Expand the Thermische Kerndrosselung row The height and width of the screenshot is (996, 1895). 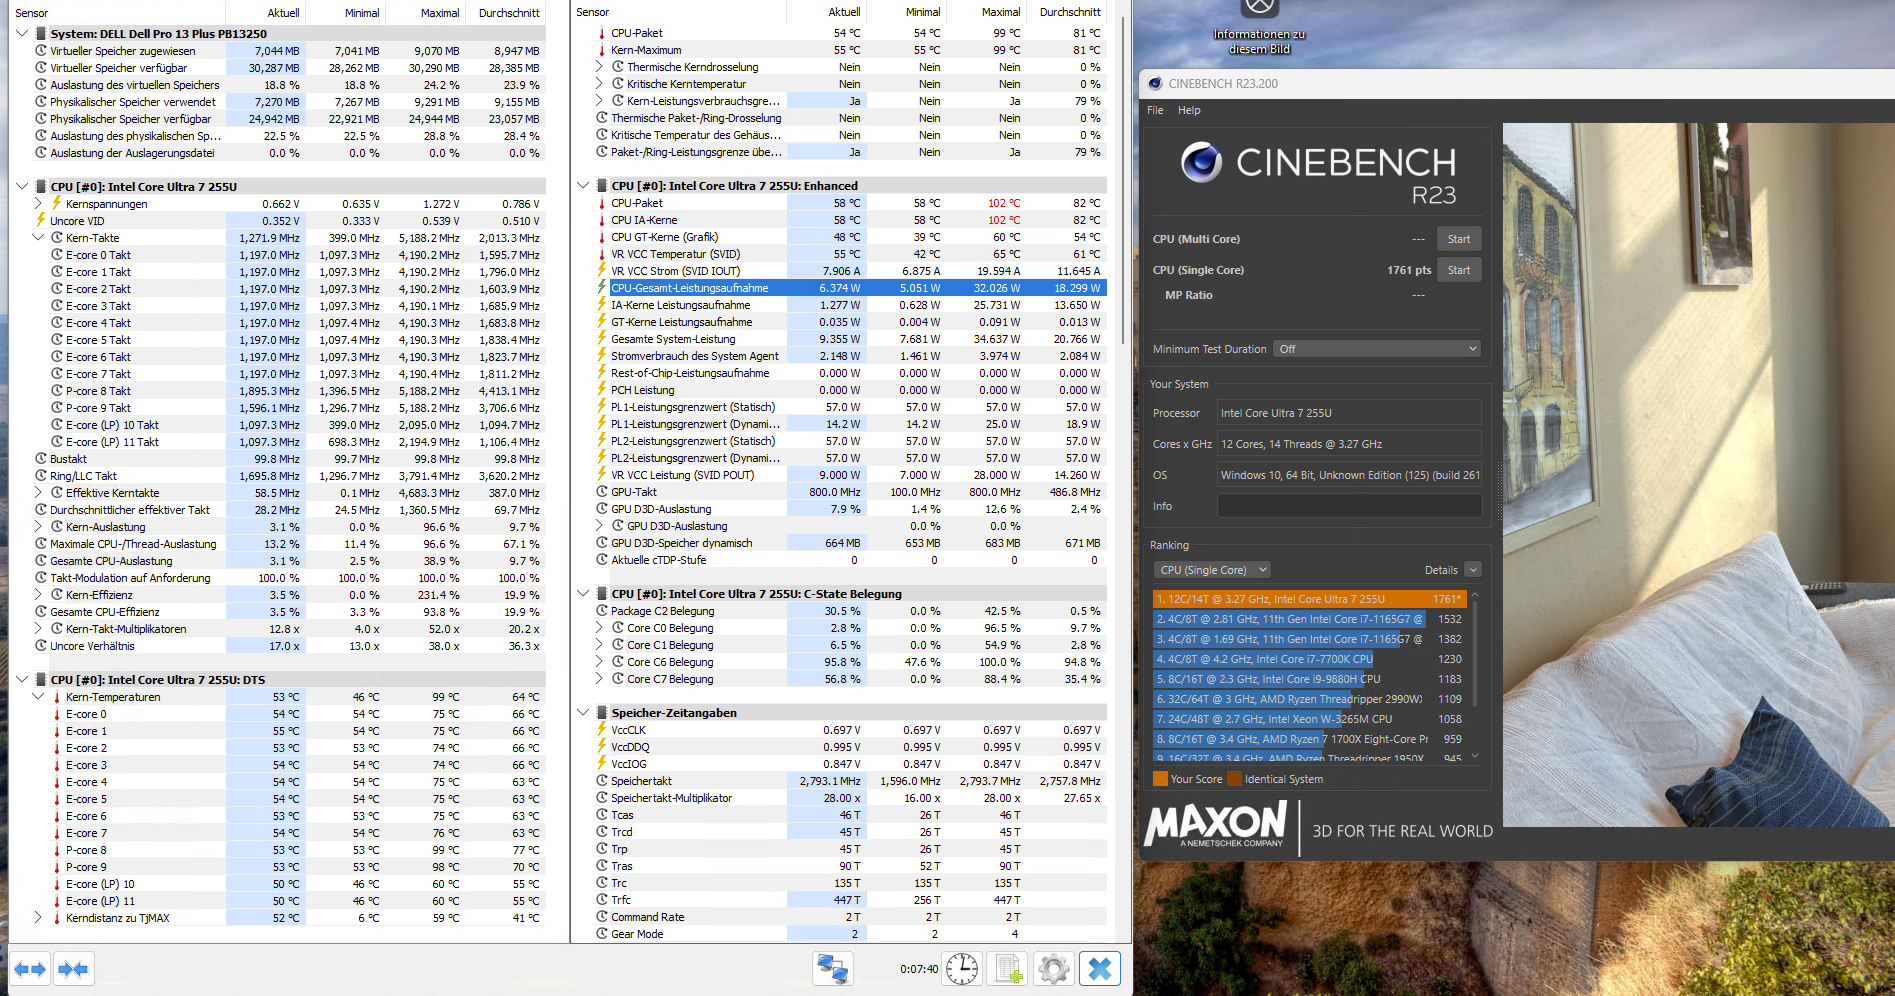pyautogui.click(x=599, y=67)
